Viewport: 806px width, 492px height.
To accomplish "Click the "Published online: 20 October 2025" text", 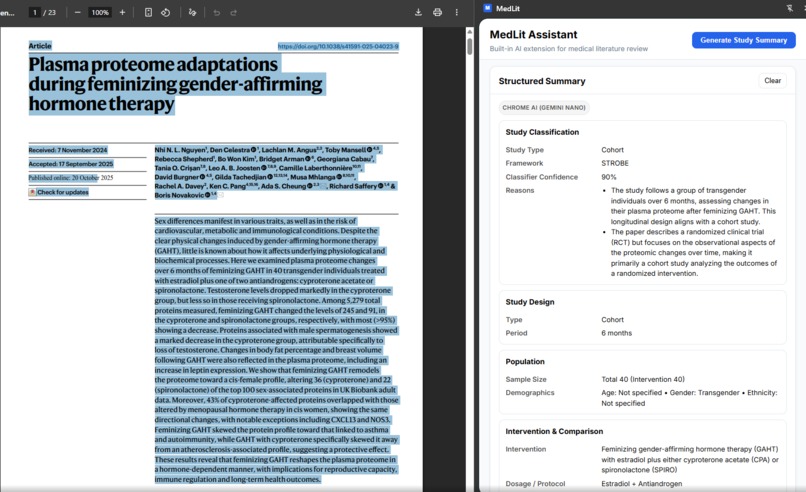I will pos(71,178).
